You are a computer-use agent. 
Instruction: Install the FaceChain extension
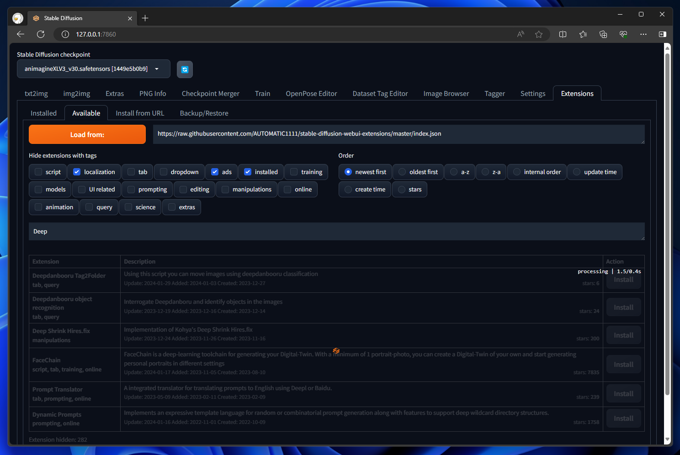click(623, 365)
